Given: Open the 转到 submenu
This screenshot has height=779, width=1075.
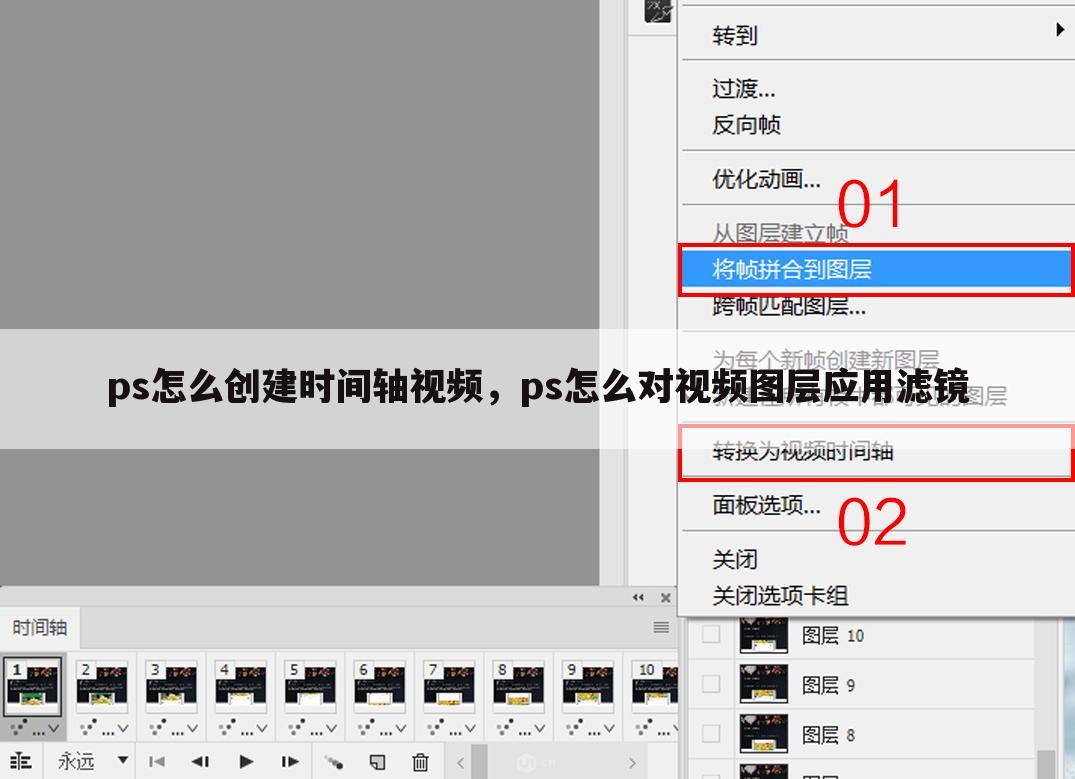Looking at the screenshot, I should tap(877, 35).
